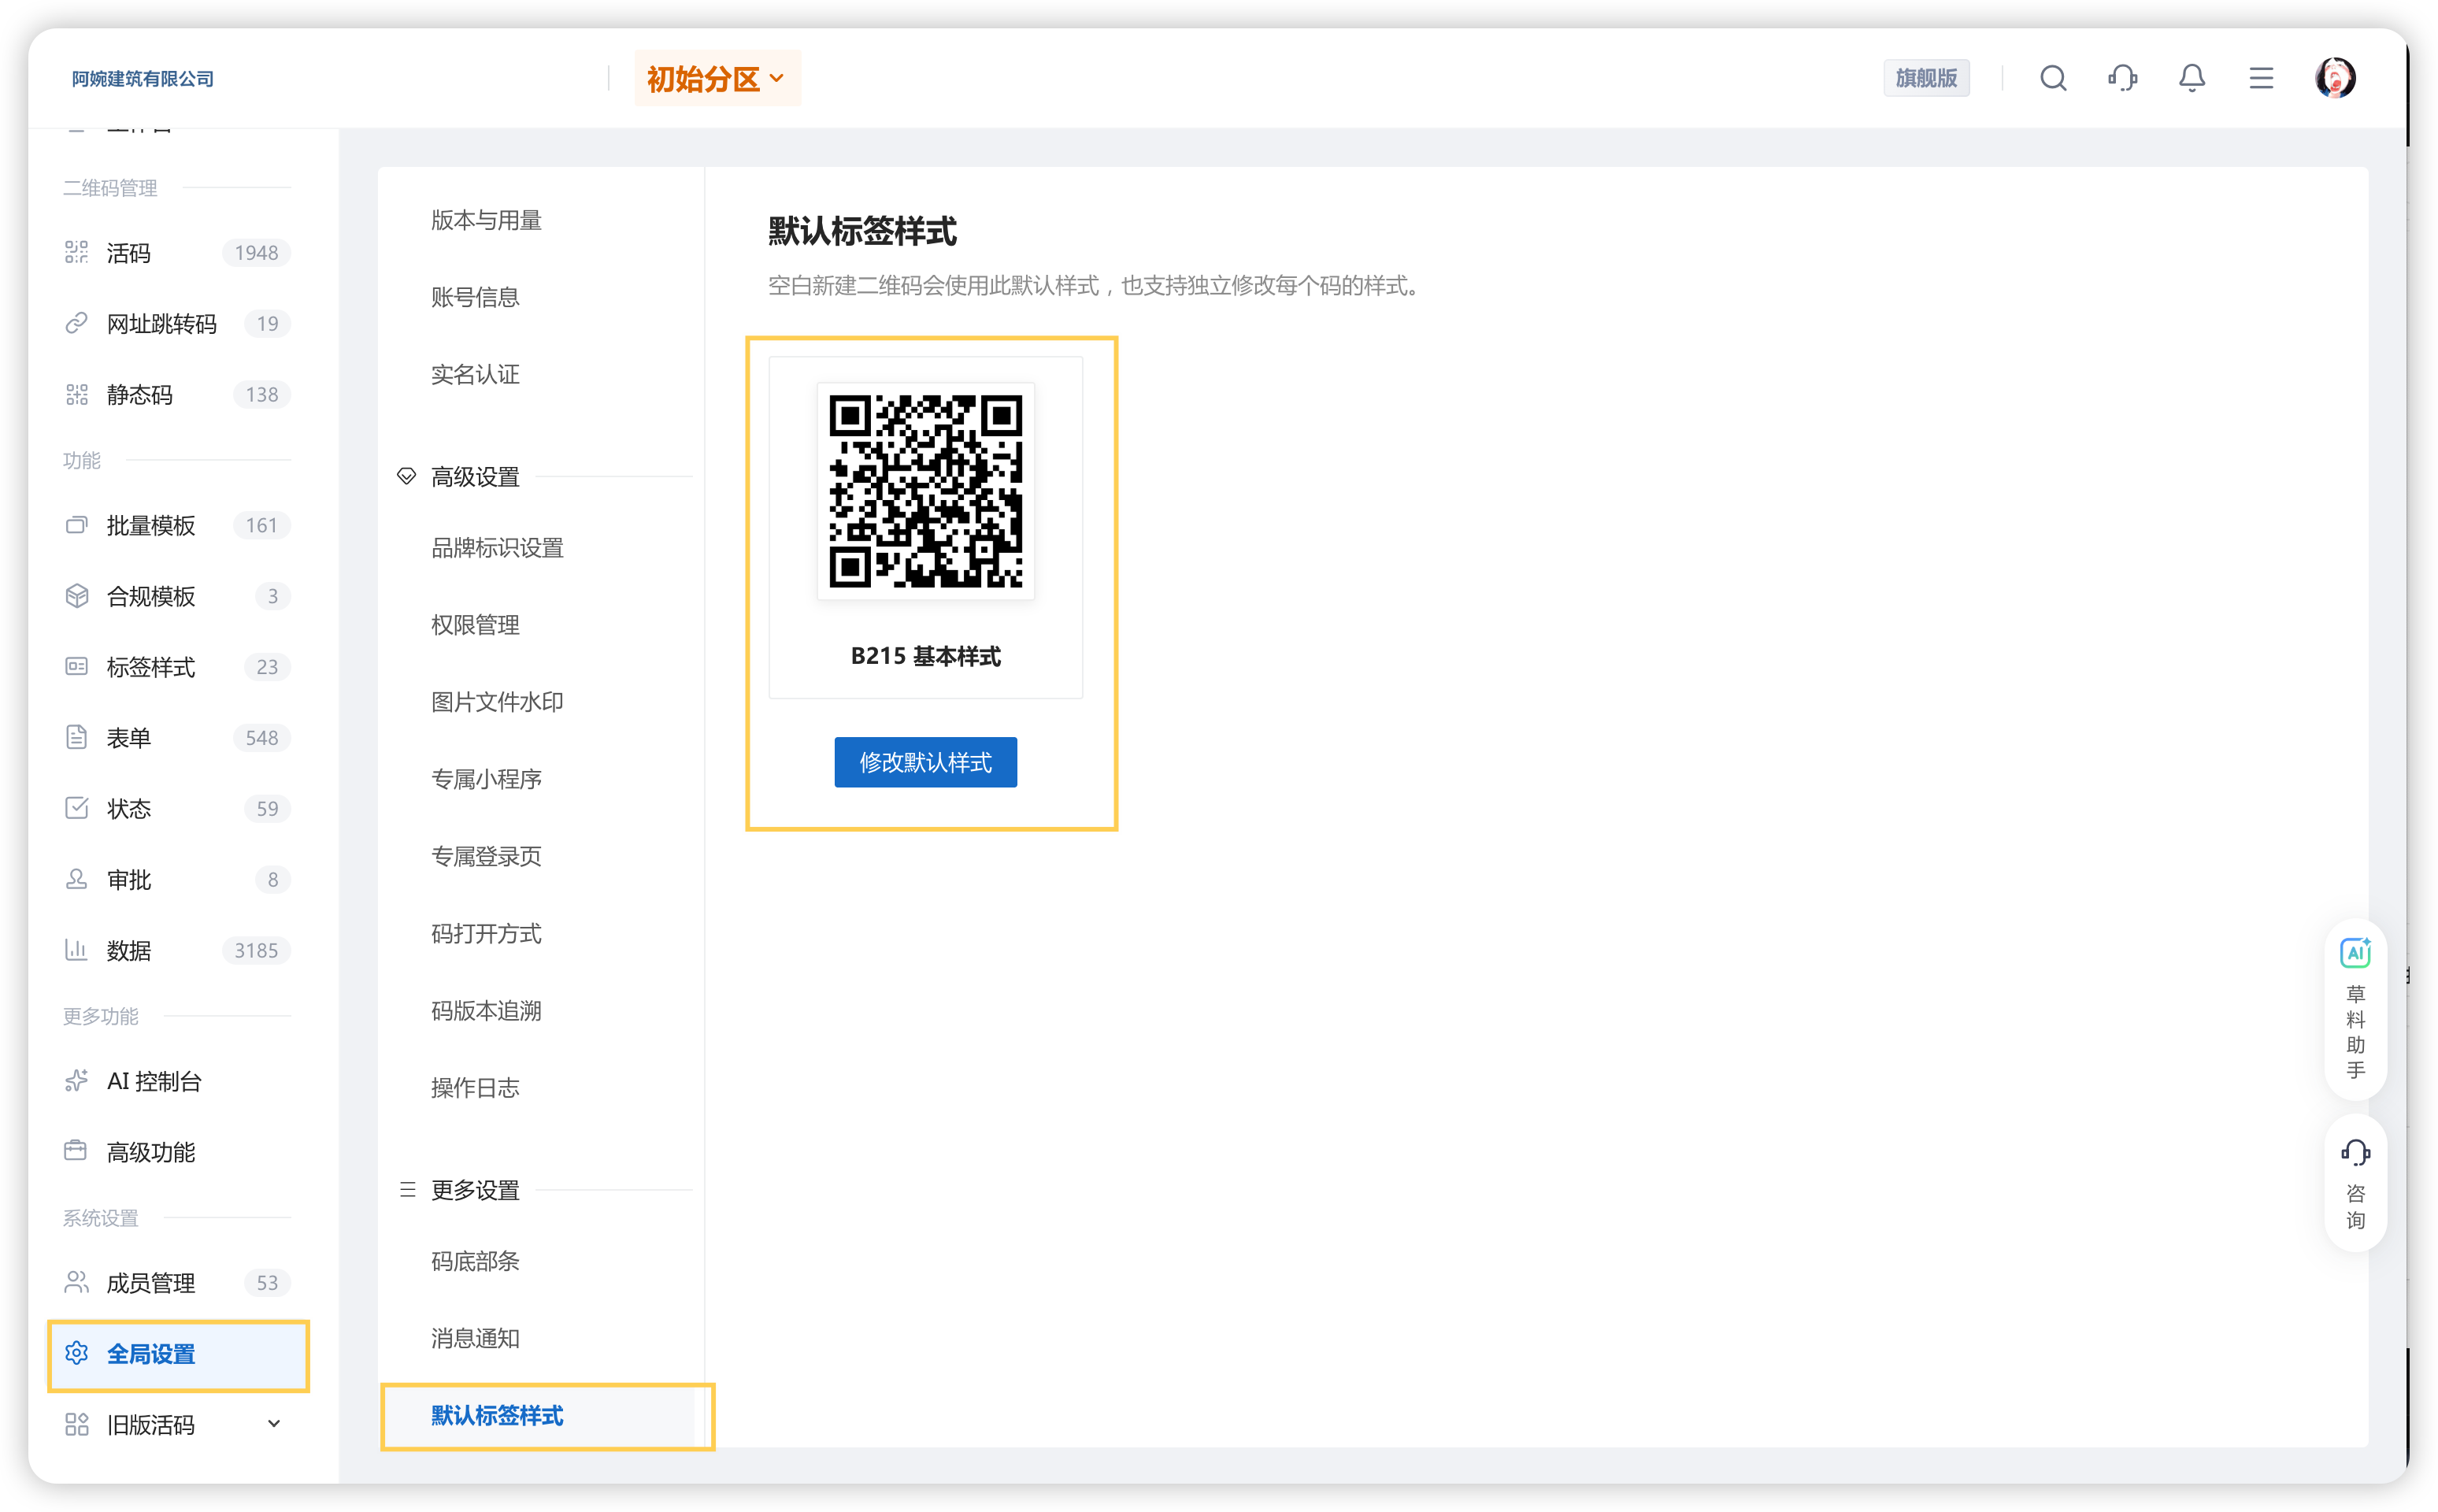2438x1512 pixels.
Task: Click the 合规模板 cube icon
Action: pos(77,596)
